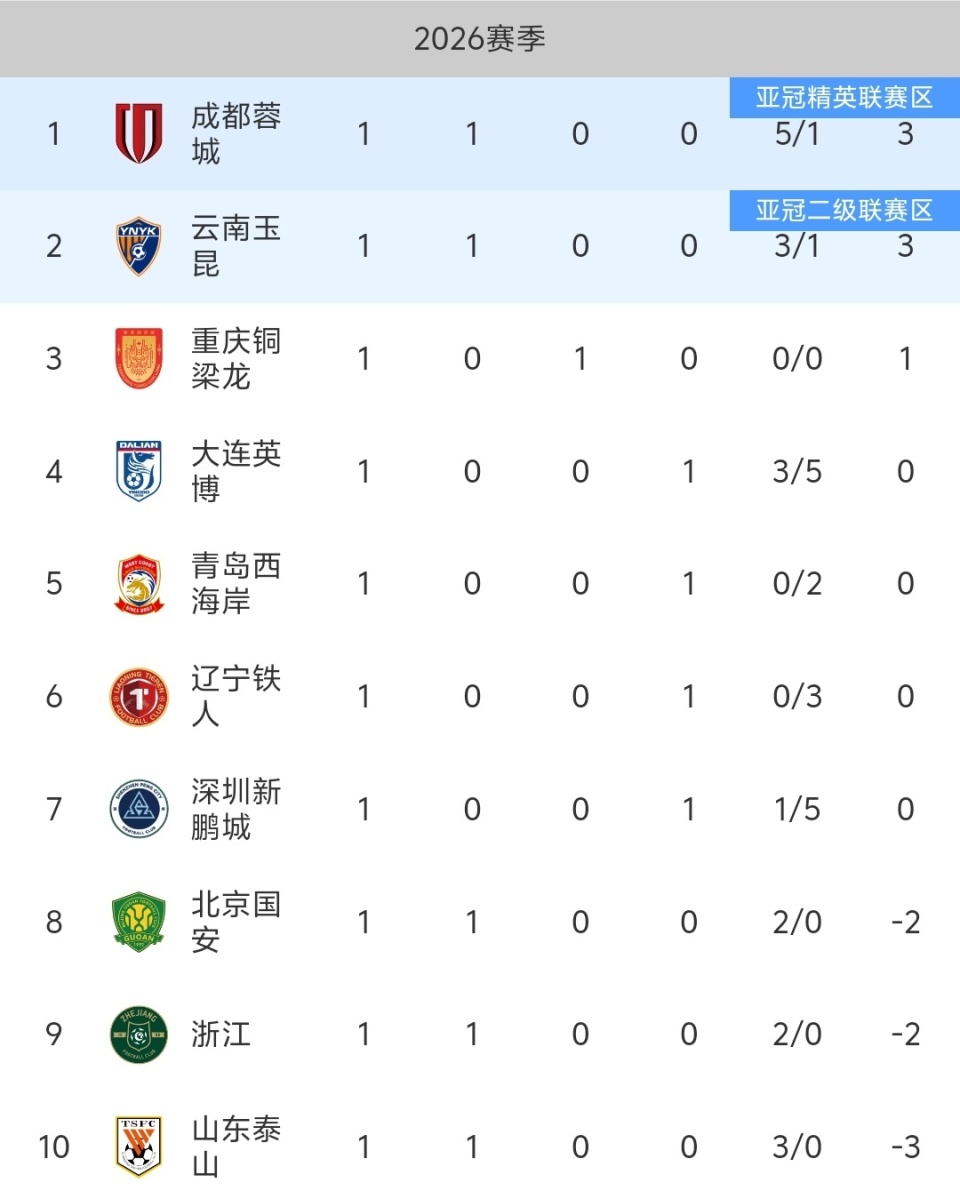Click the Qingdao West Coast crest
The image size is (960, 1191).
(x=138, y=583)
